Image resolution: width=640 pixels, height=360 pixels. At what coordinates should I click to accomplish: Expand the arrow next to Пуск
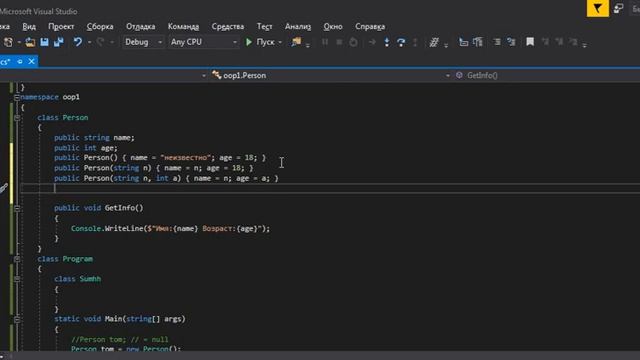[x=280, y=42]
